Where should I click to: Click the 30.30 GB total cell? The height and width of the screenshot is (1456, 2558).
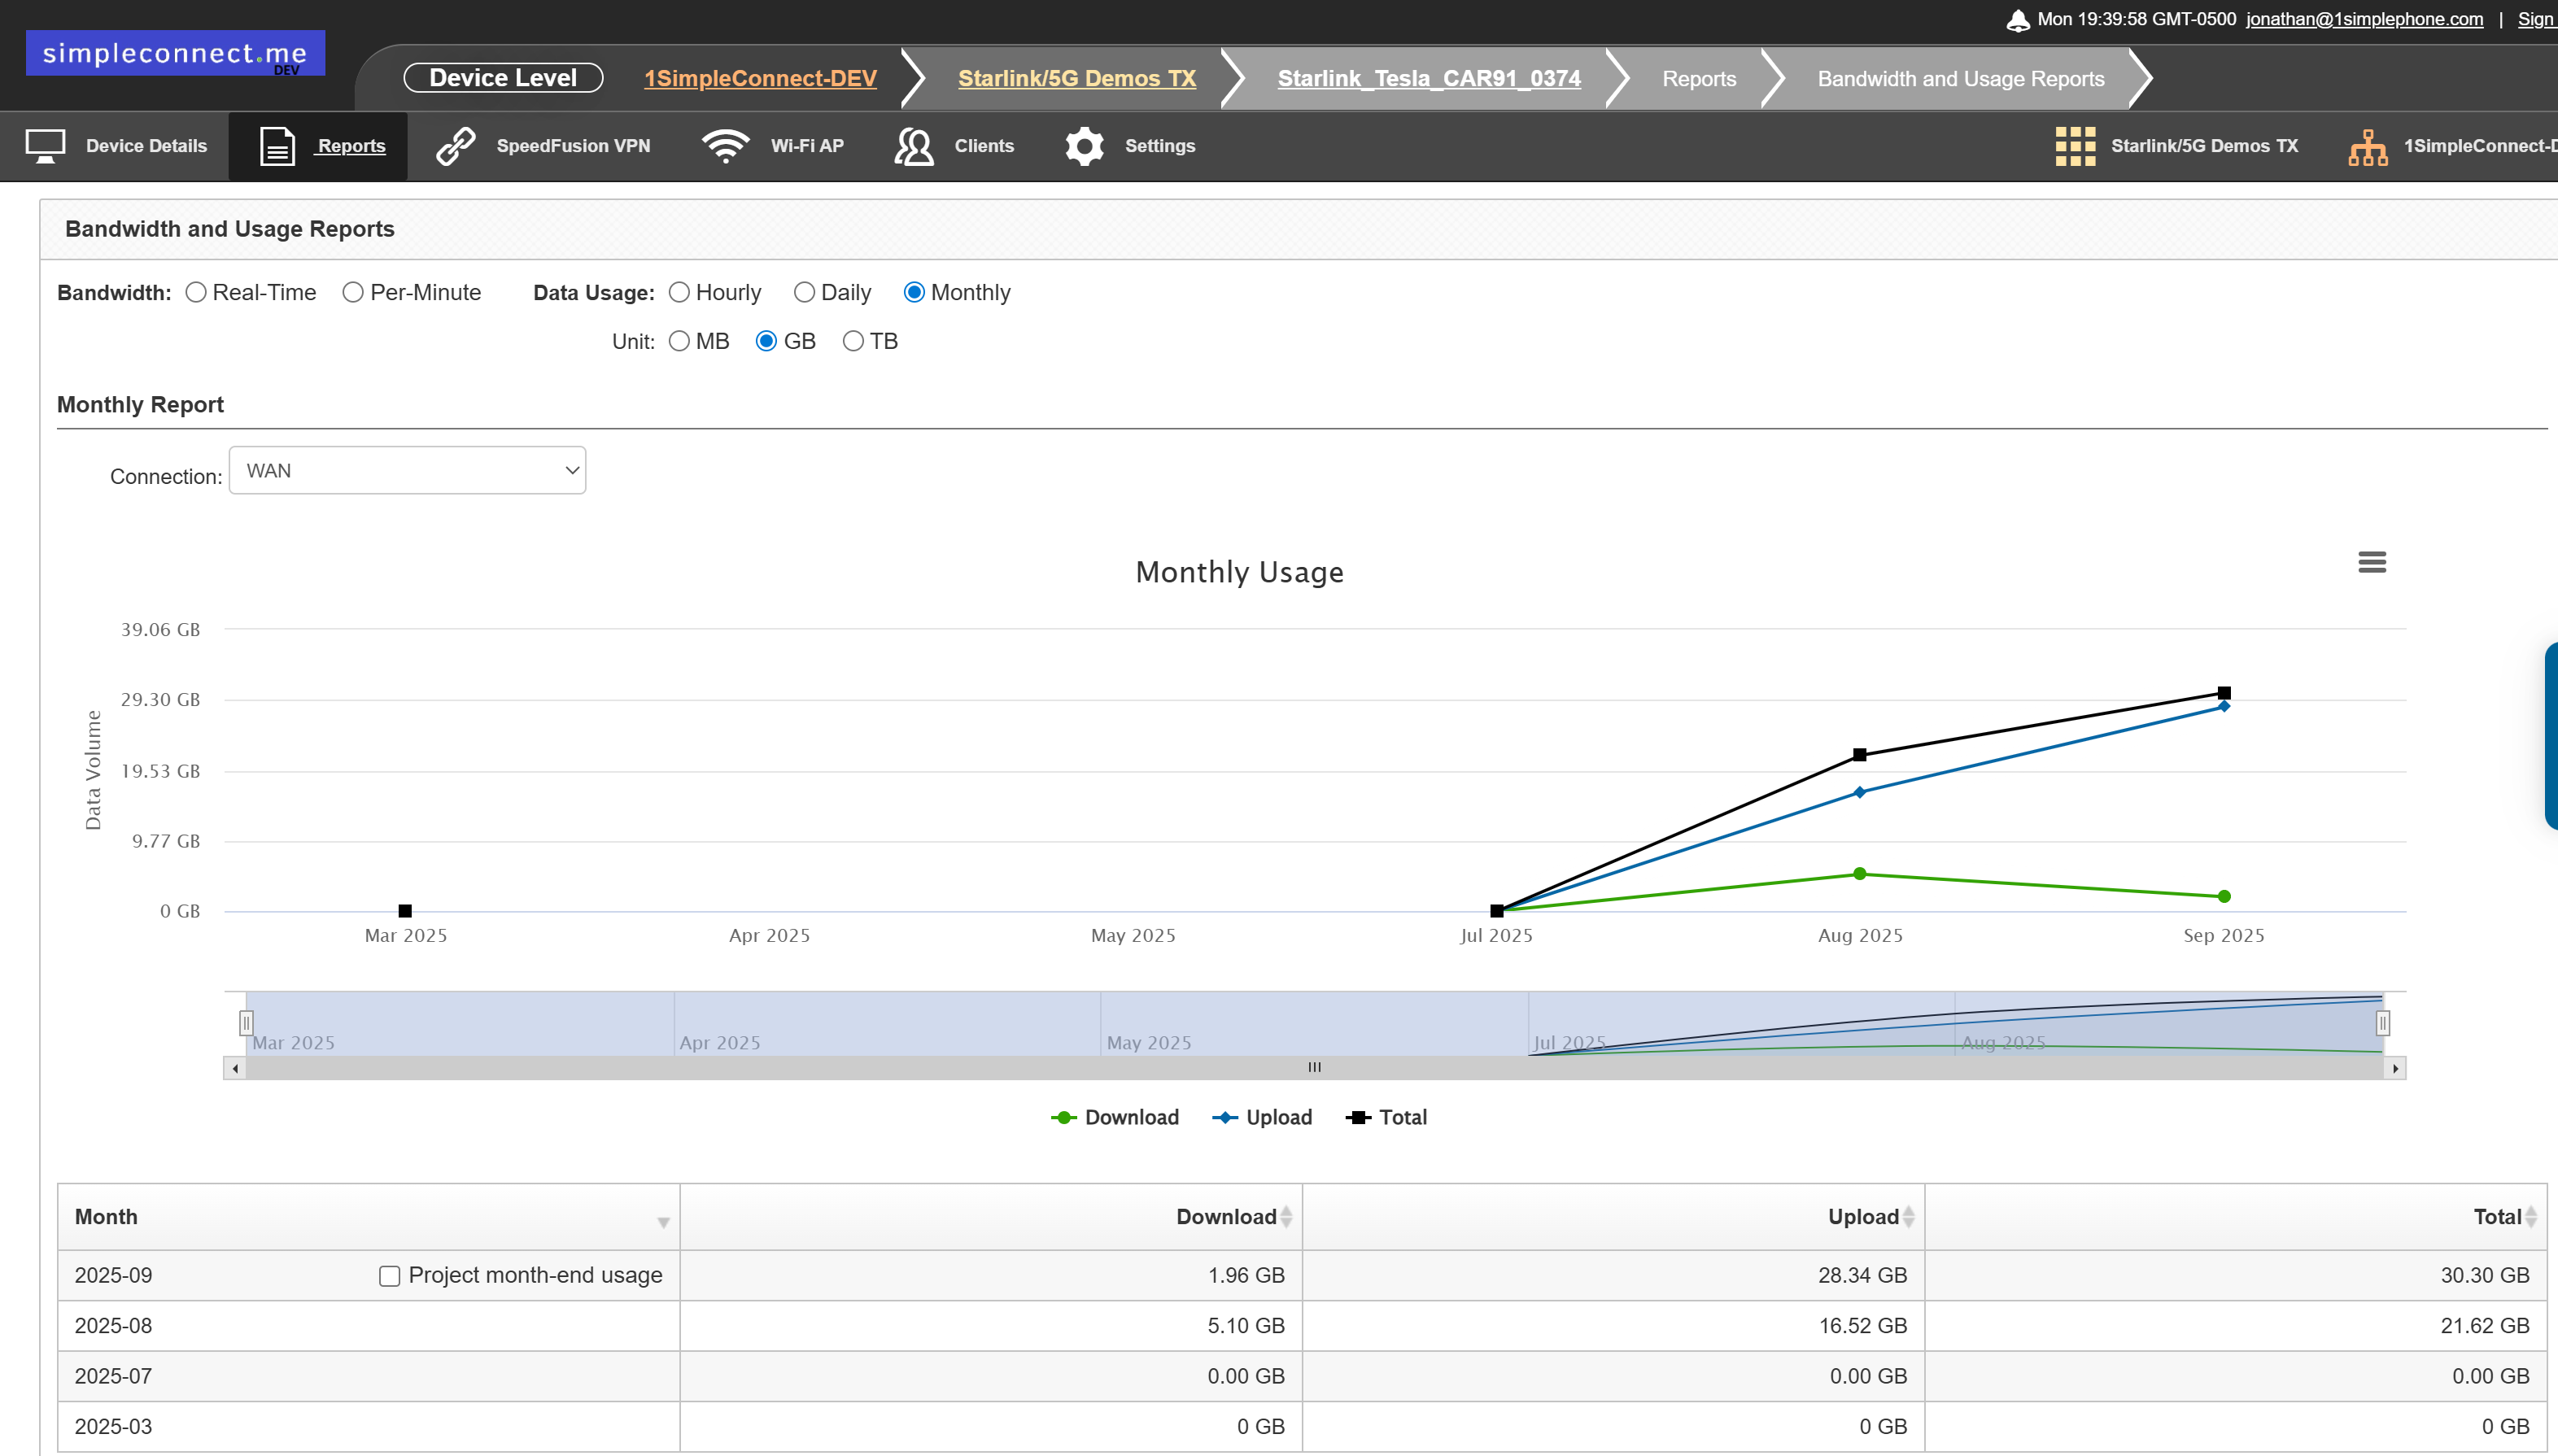point(2236,1276)
